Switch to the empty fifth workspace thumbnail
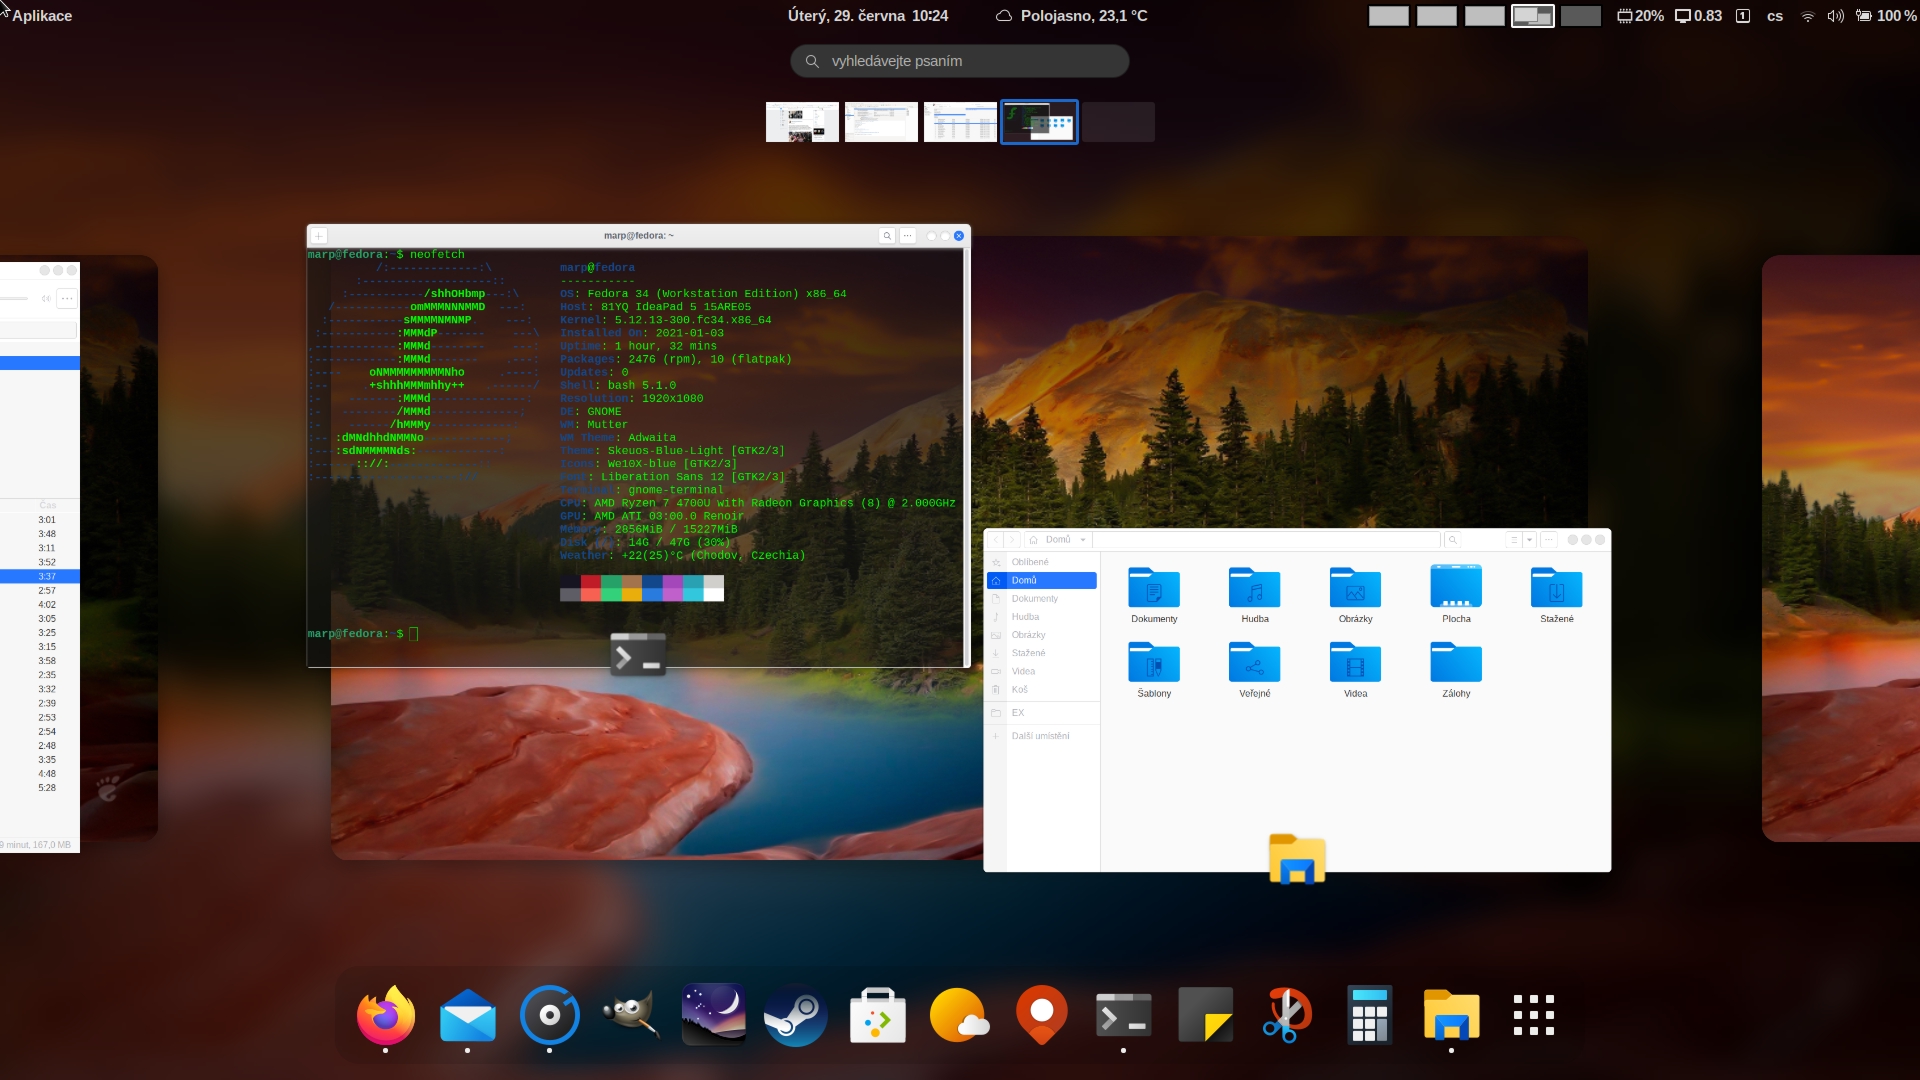 (1118, 122)
